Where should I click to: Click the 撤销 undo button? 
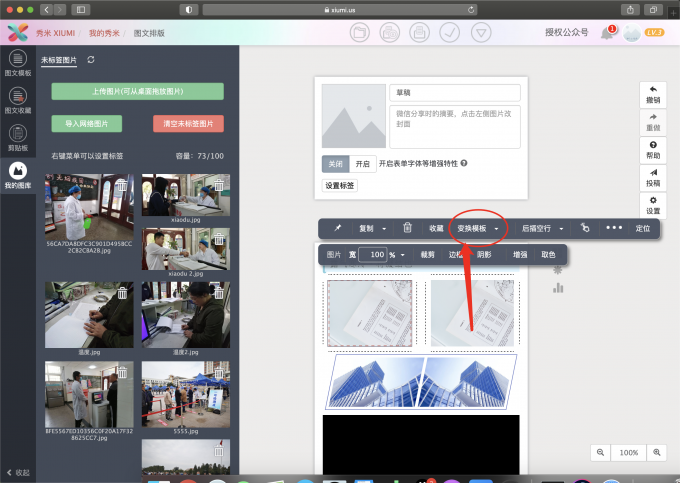click(653, 95)
